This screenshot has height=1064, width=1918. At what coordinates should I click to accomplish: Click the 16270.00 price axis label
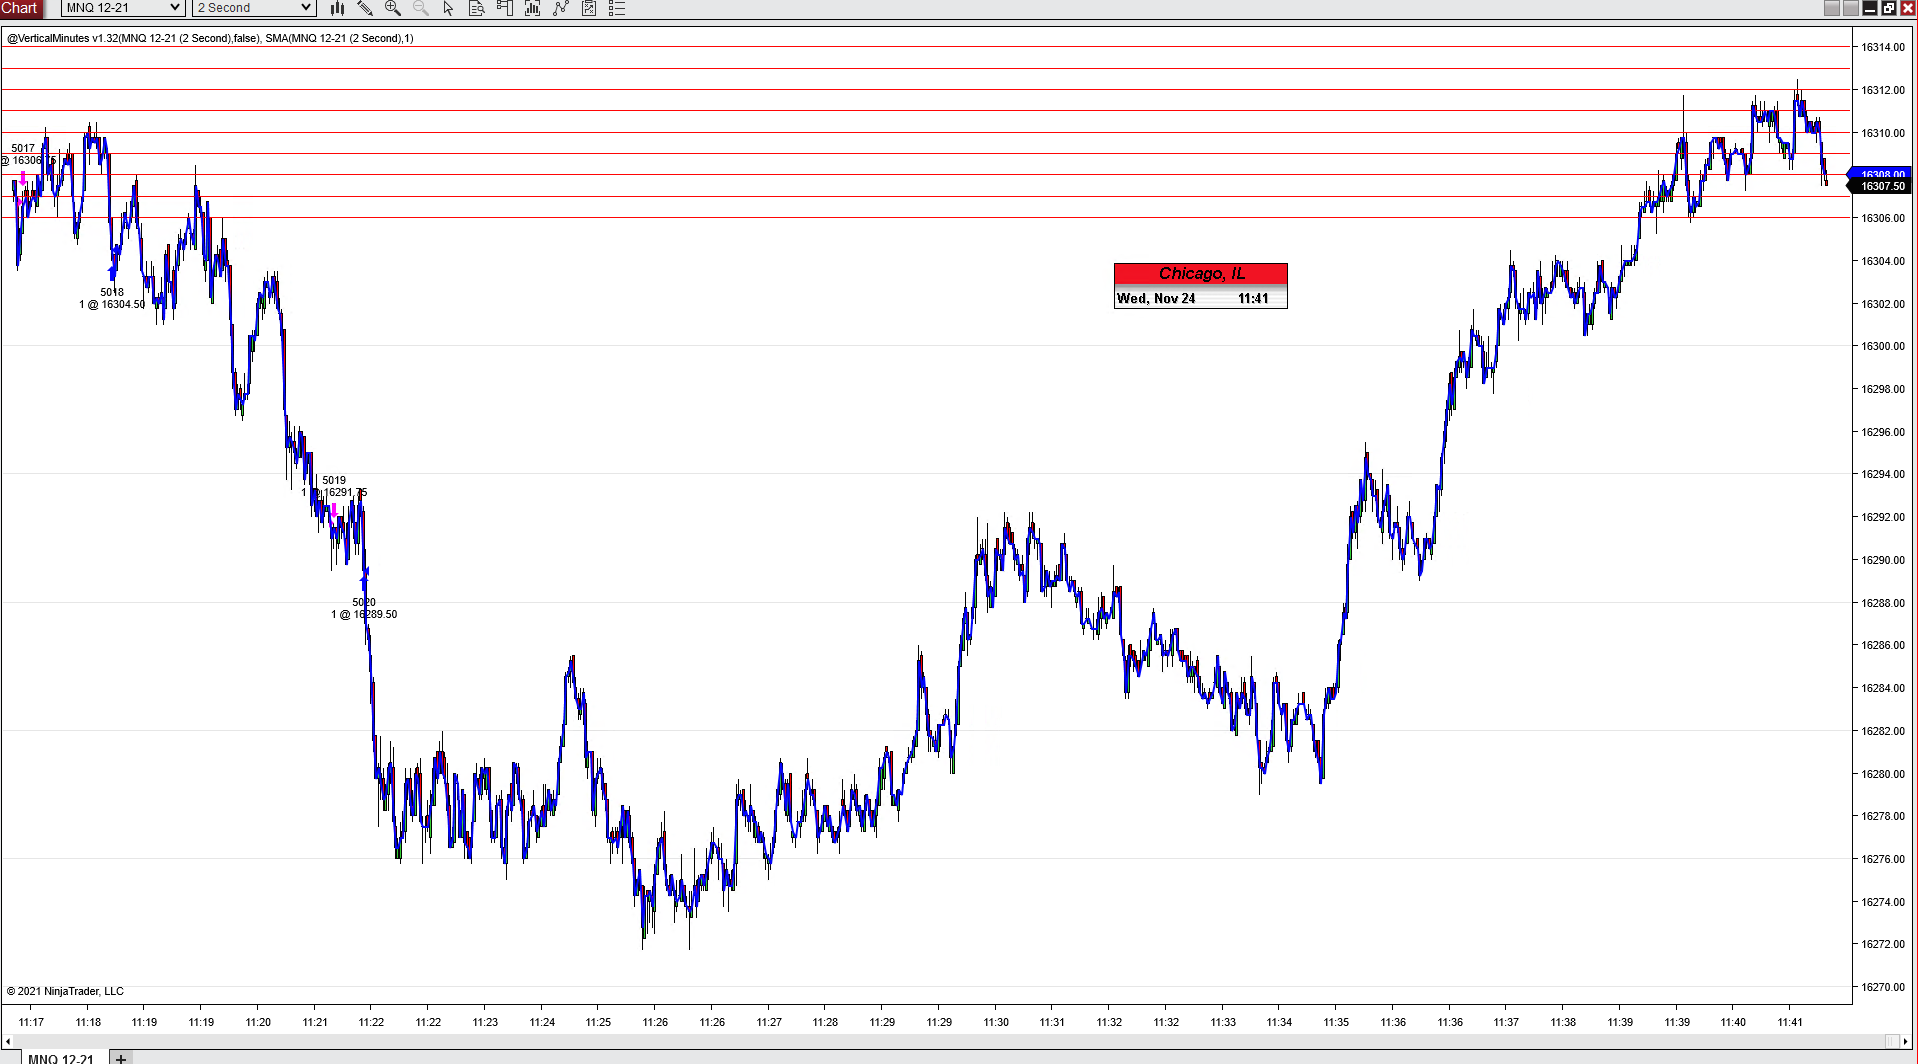(x=1883, y=987)
